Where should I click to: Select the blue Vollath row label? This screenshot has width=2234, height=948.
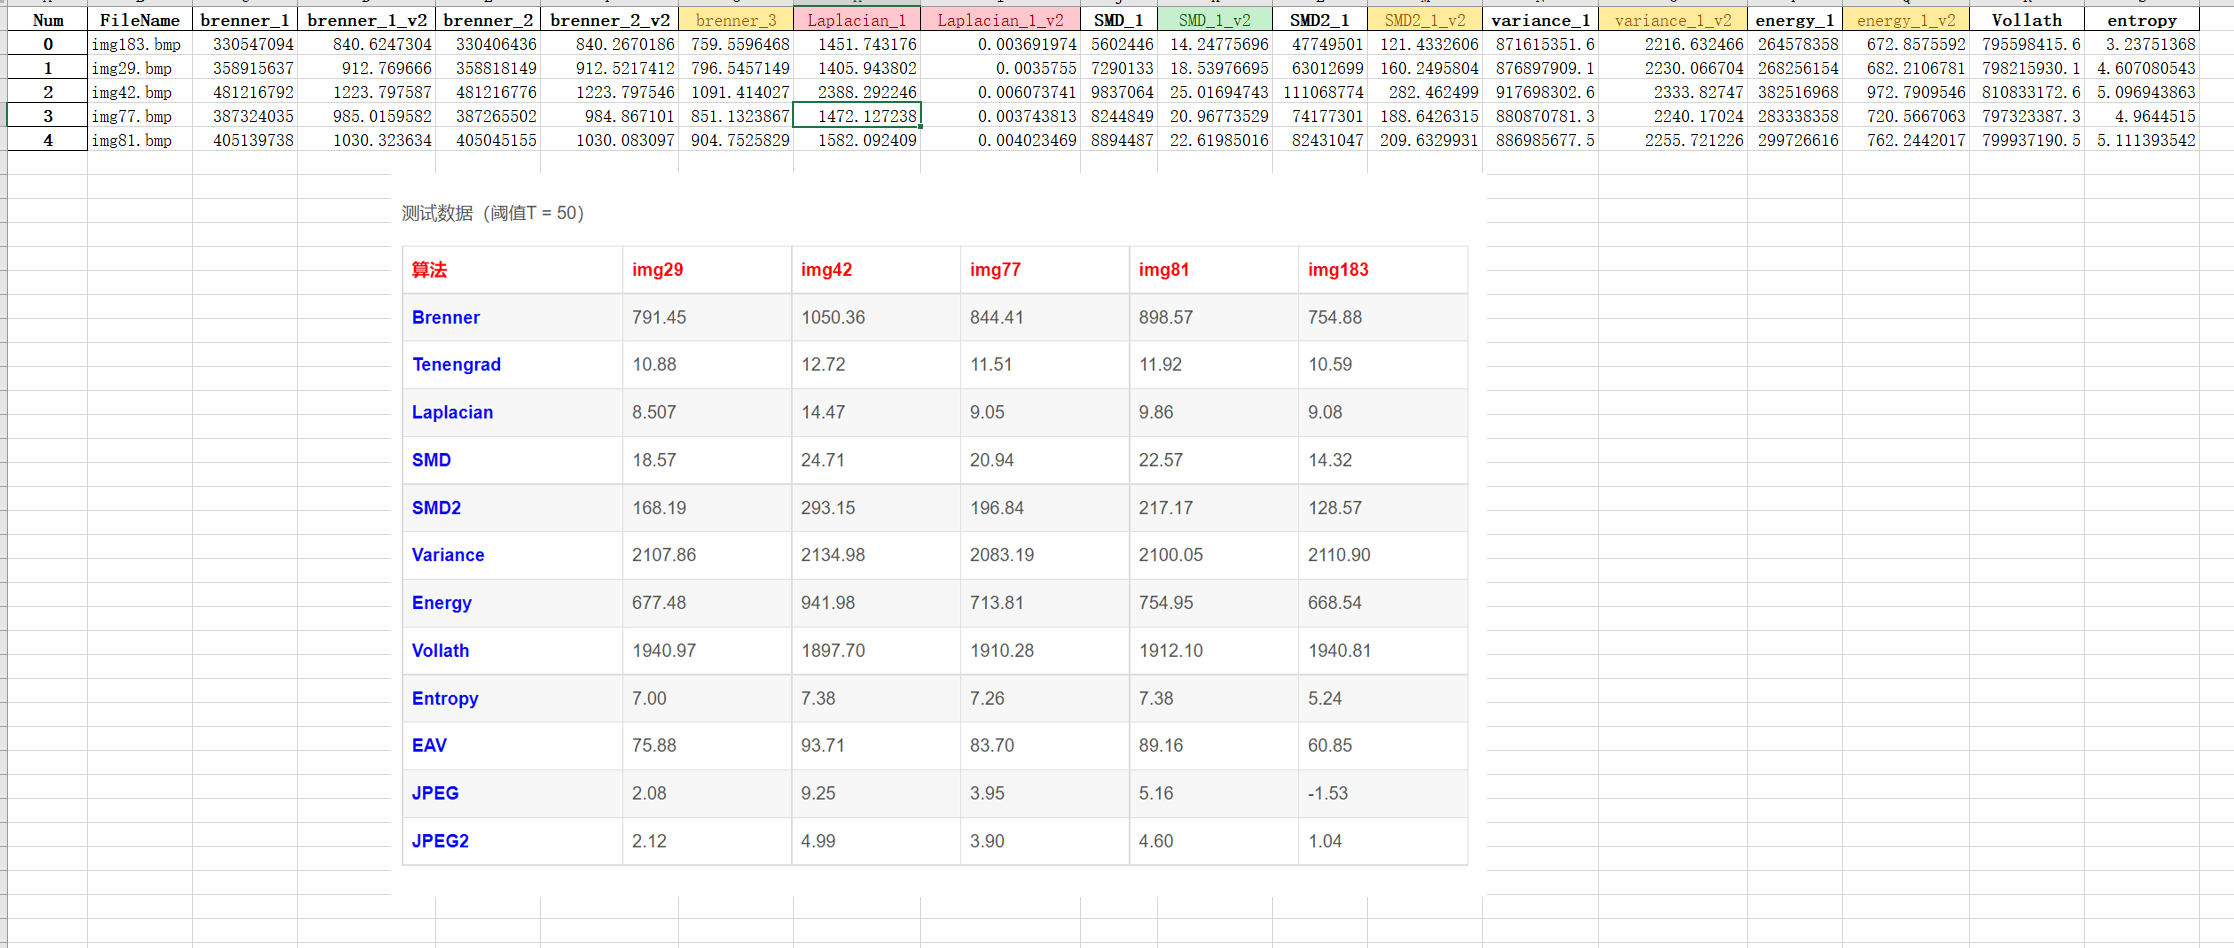[x=440, y=651]
